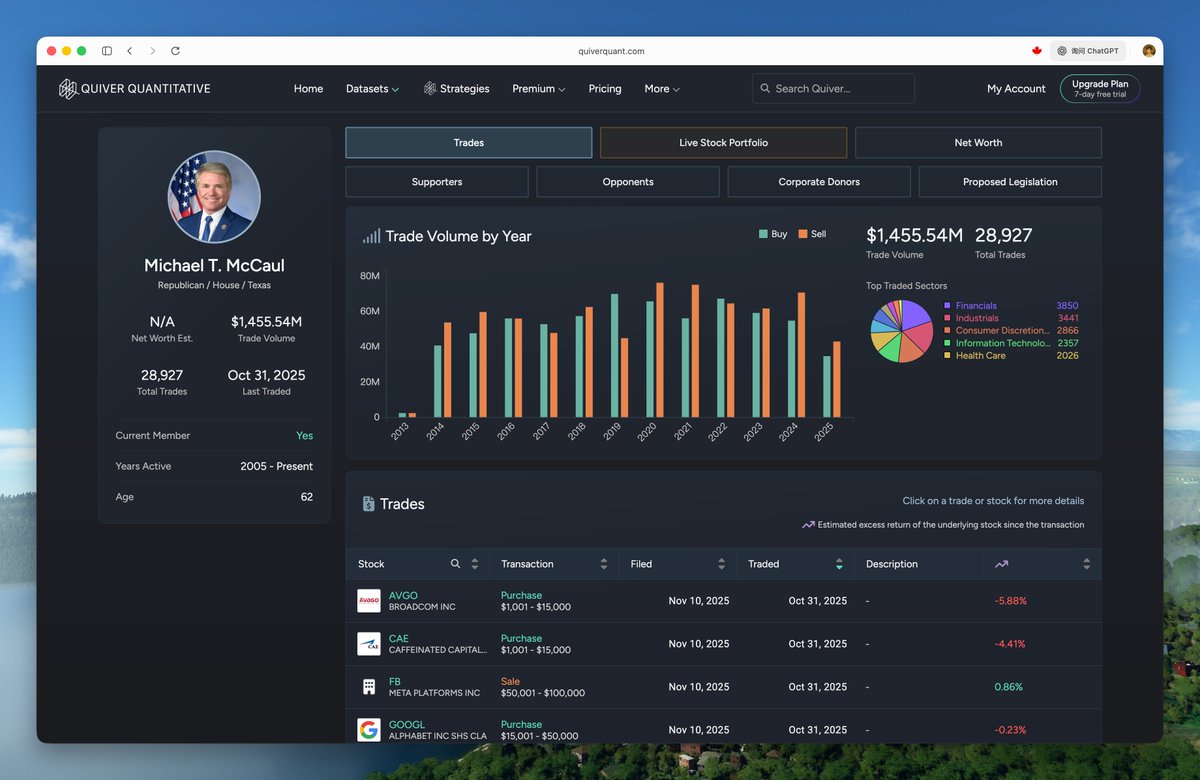Screen dimensions: 1200x780
Task: Sort by the Transaction column arrows
Action: pos(604,564)
